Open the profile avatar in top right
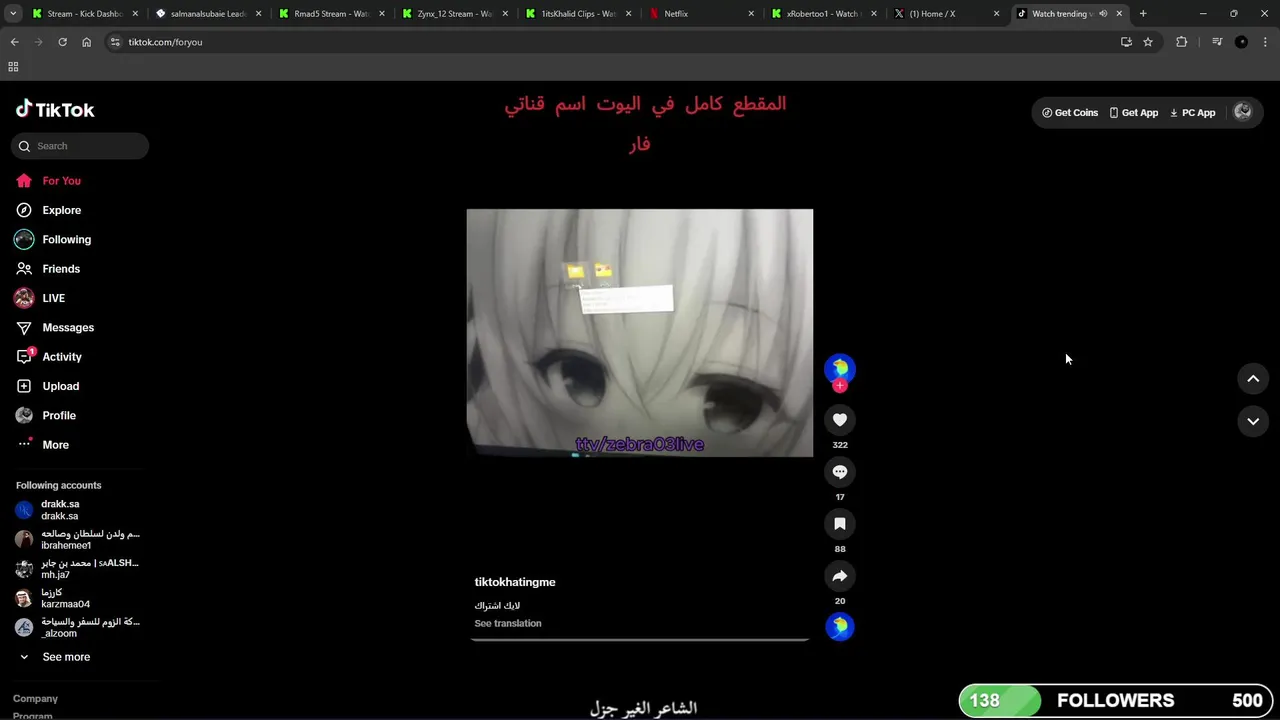 [1243, 112]
